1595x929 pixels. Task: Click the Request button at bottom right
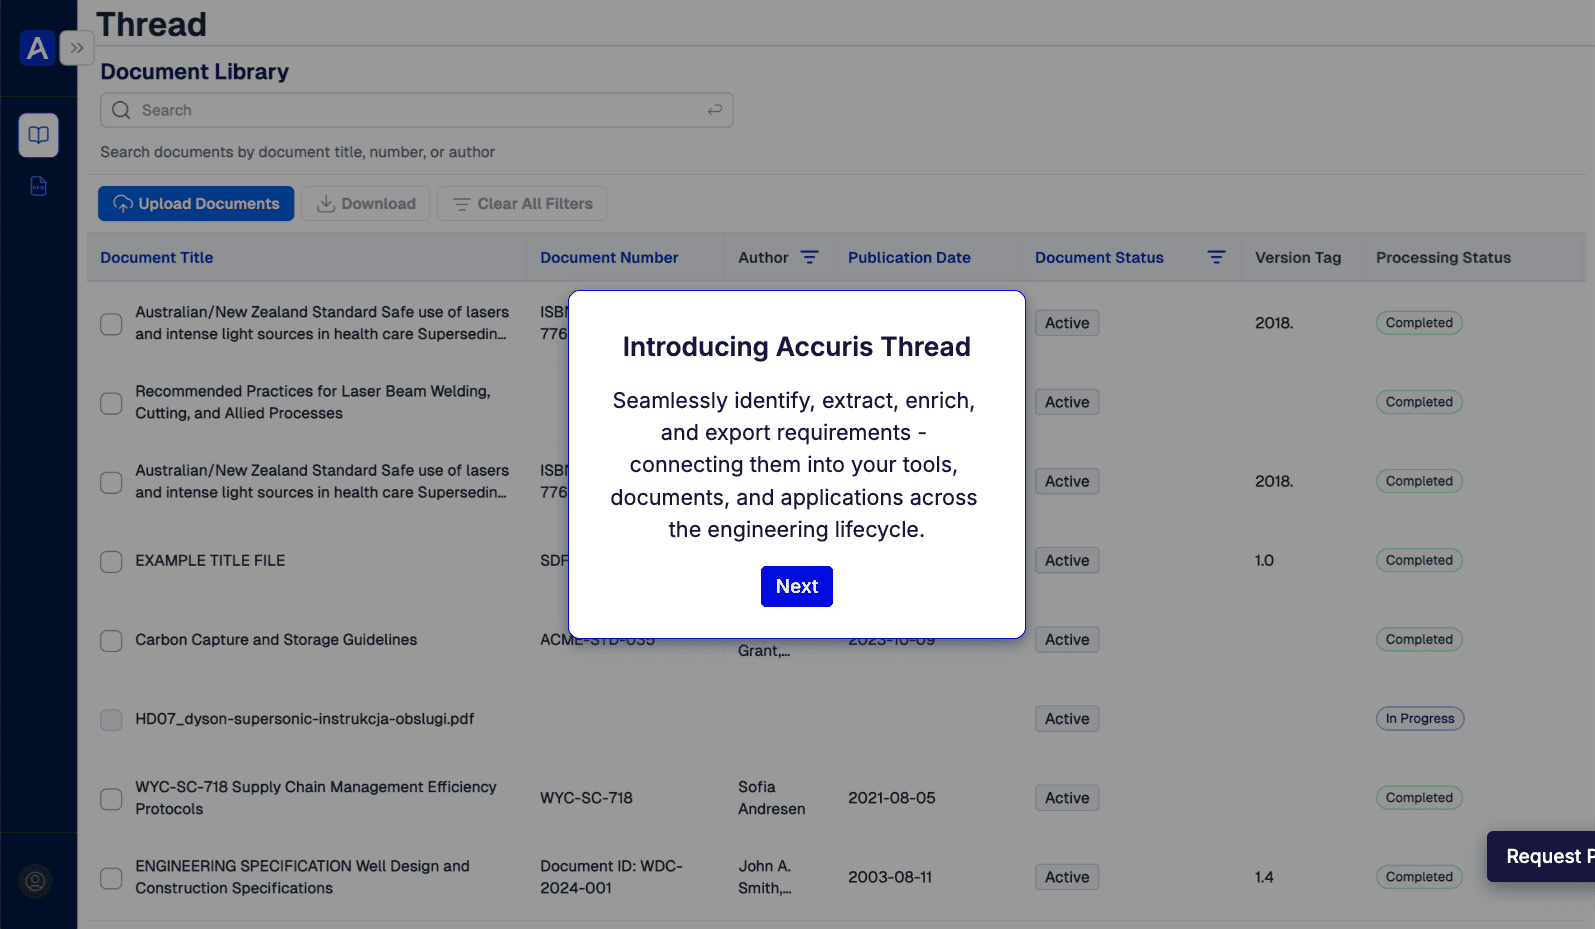coord(1541,857)
